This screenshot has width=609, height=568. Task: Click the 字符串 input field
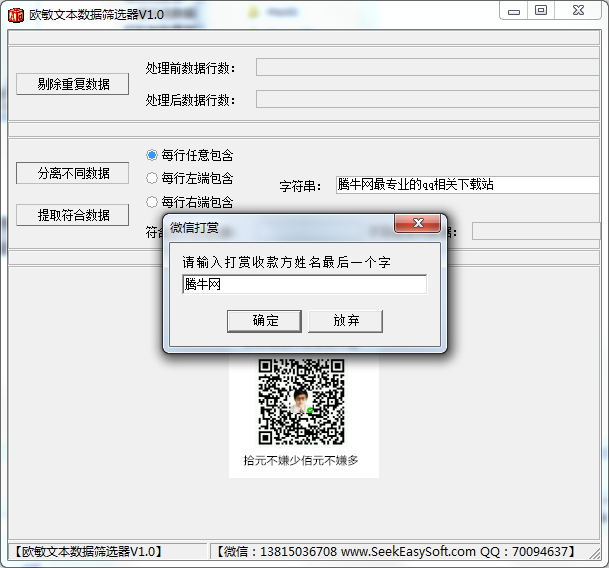pos(468,185)
